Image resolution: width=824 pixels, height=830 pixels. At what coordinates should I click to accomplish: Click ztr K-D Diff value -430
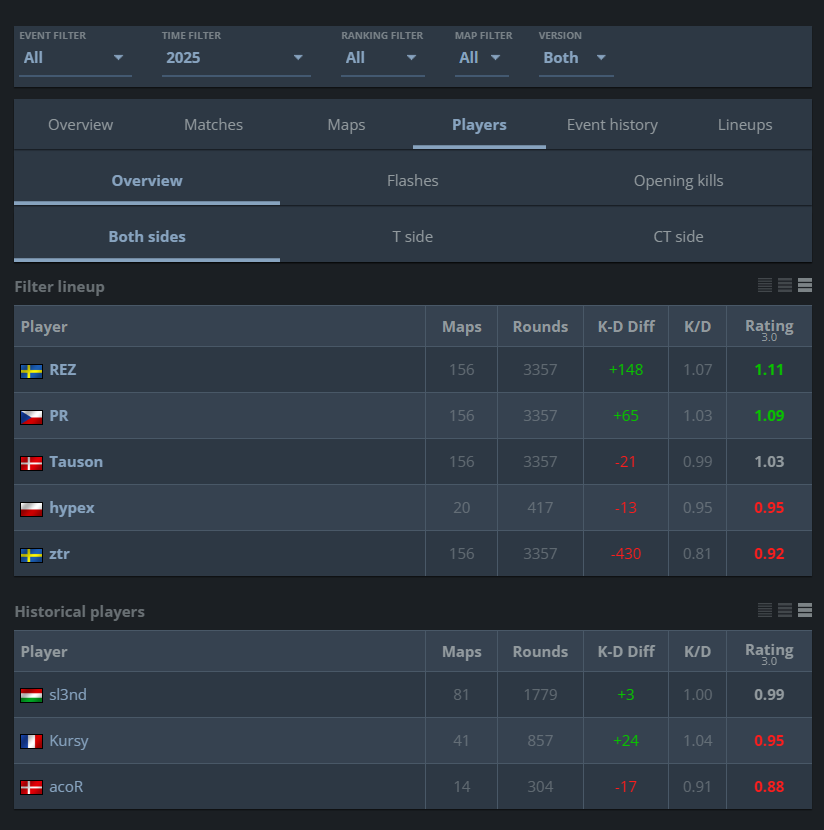point(626,554)
